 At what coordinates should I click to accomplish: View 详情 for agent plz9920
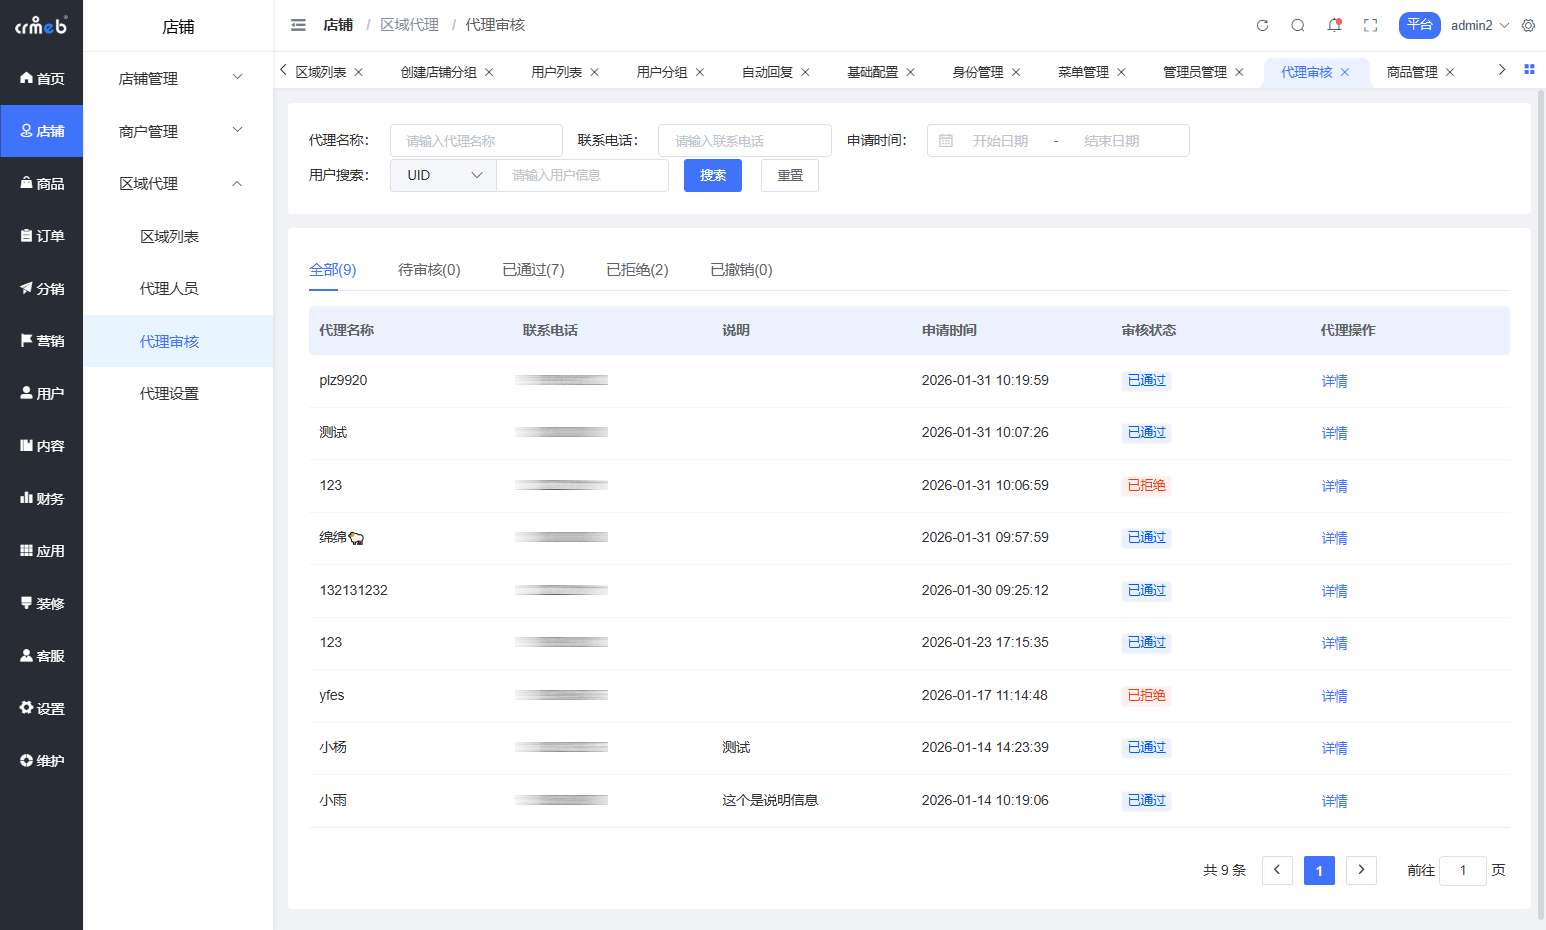click(x=1334, y=381)
